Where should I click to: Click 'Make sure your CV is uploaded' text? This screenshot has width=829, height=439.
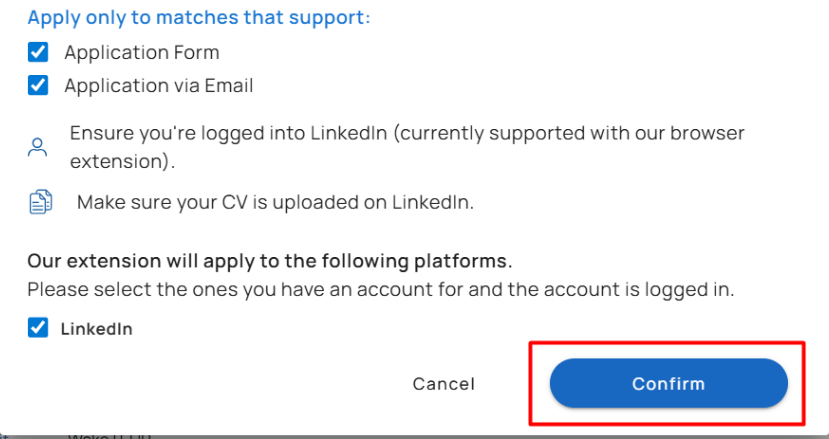(274, 202)
